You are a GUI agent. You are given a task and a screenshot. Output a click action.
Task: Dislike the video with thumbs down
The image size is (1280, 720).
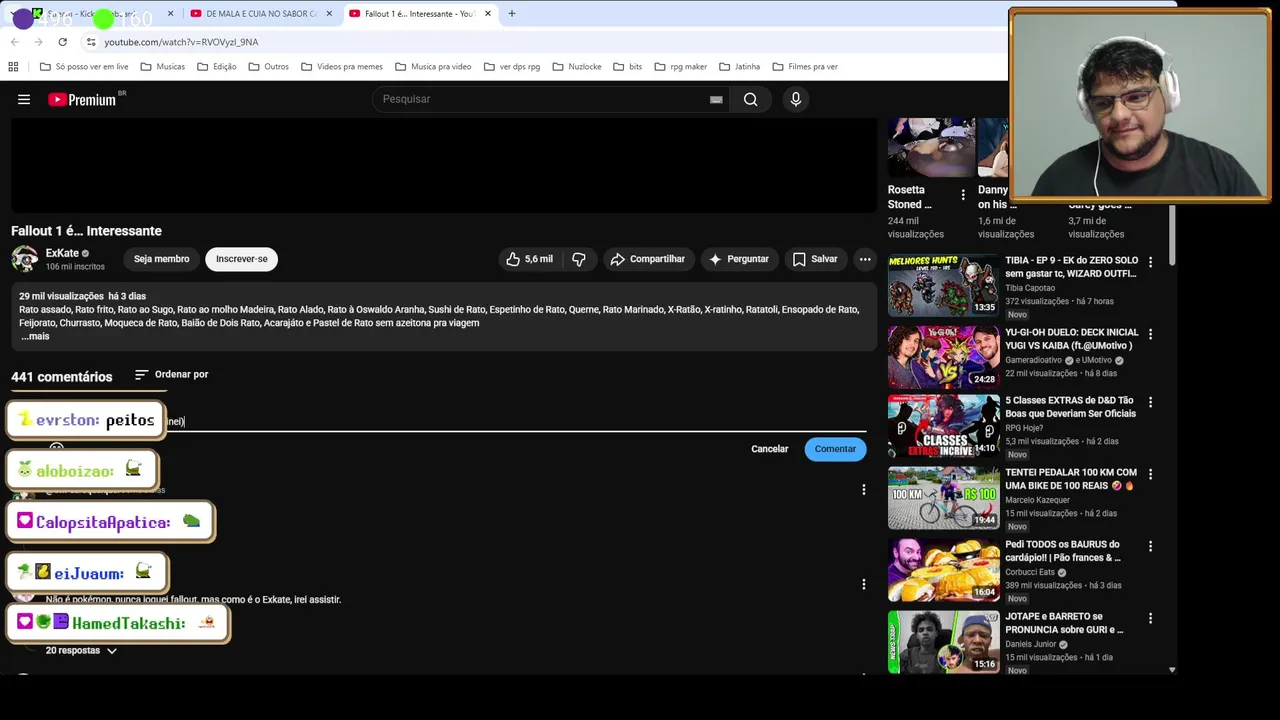[578, 259]
